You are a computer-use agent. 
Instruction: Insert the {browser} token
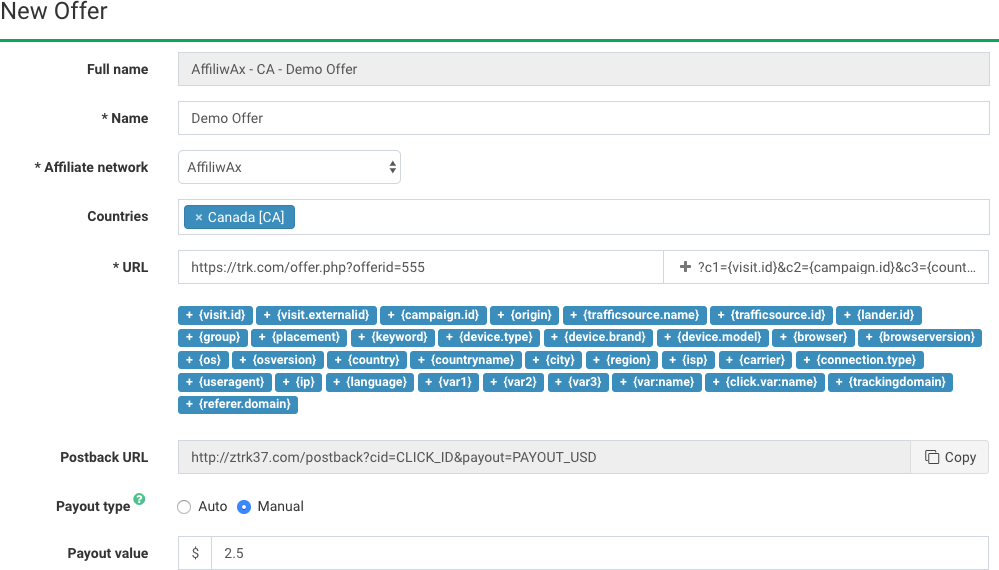(x=814, y=337)
